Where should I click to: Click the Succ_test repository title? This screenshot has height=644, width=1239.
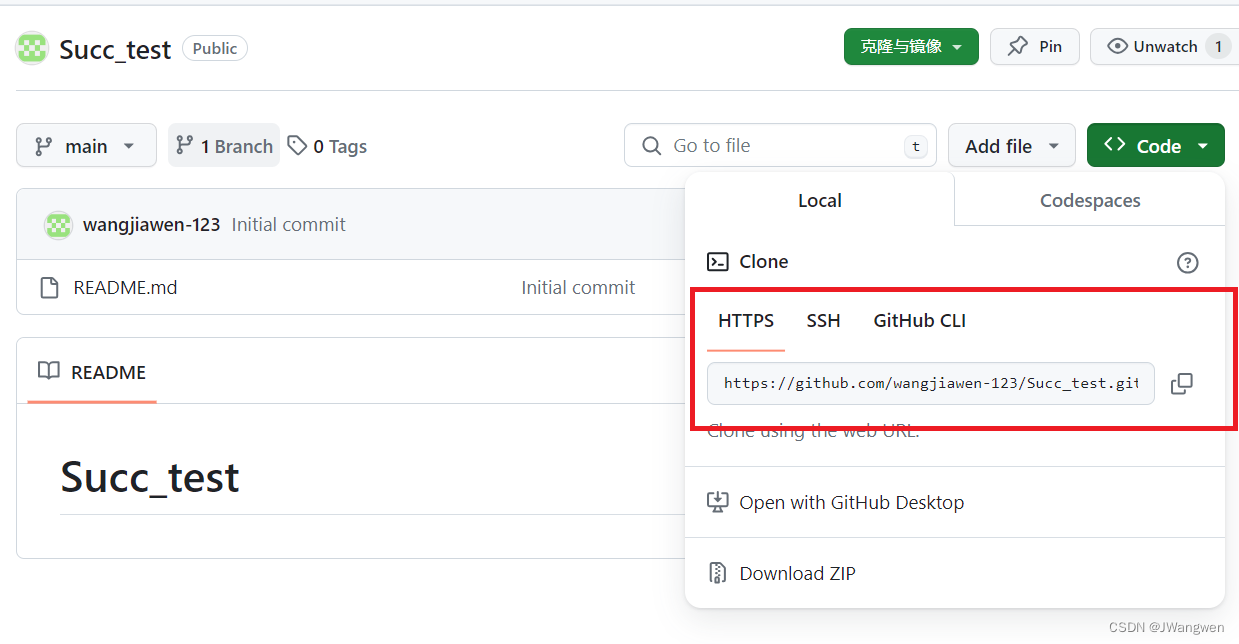pos(115,49)
